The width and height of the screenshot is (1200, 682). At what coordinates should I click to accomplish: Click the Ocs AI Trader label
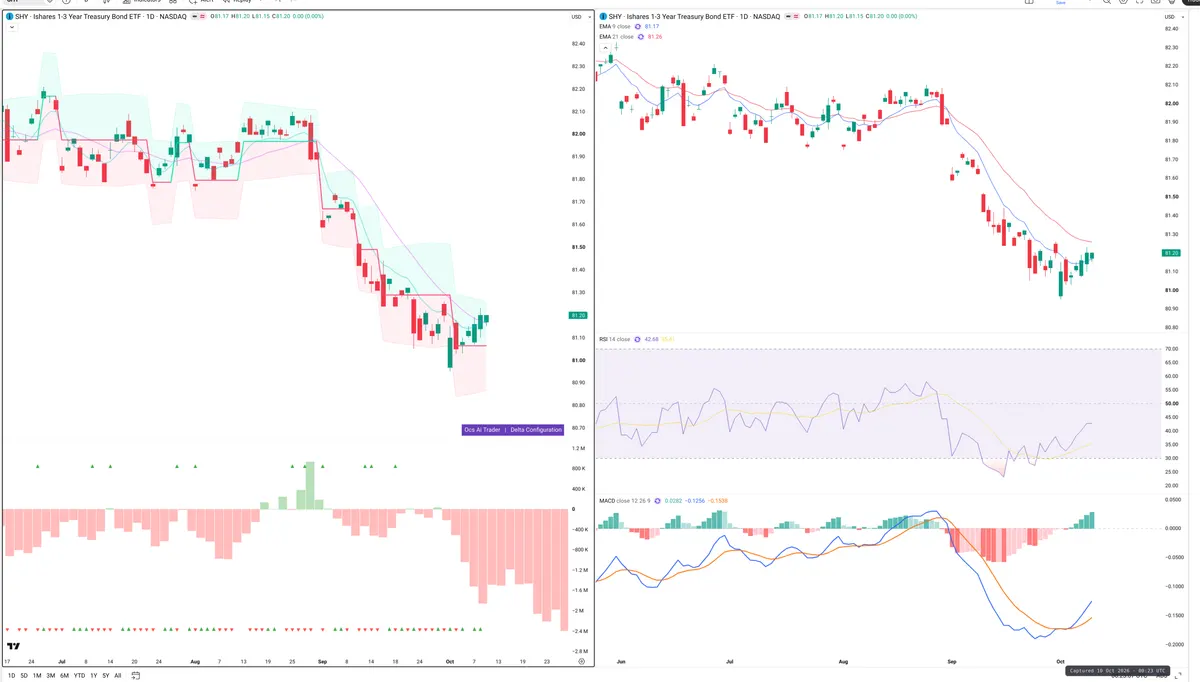(481, 430)
